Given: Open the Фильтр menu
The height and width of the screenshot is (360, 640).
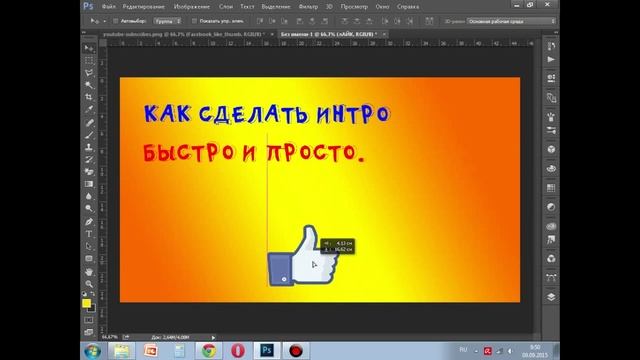Looking at the screenshot, I should click(x=308, y=7).
